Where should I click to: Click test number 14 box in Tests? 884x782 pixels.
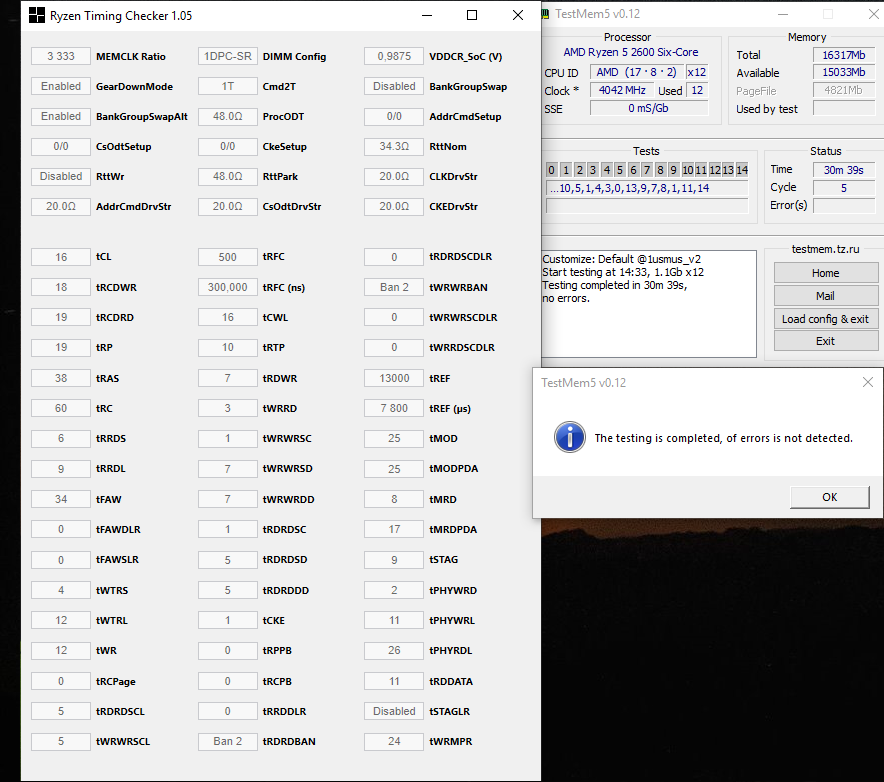click(742, 170)
